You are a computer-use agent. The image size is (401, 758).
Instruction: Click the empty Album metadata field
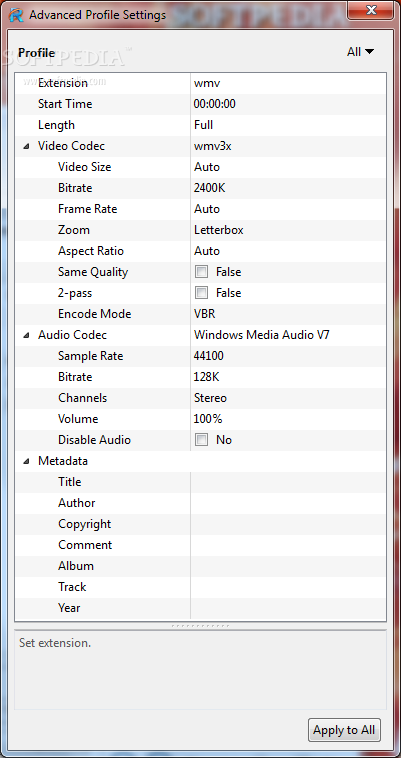click(288, 566)
